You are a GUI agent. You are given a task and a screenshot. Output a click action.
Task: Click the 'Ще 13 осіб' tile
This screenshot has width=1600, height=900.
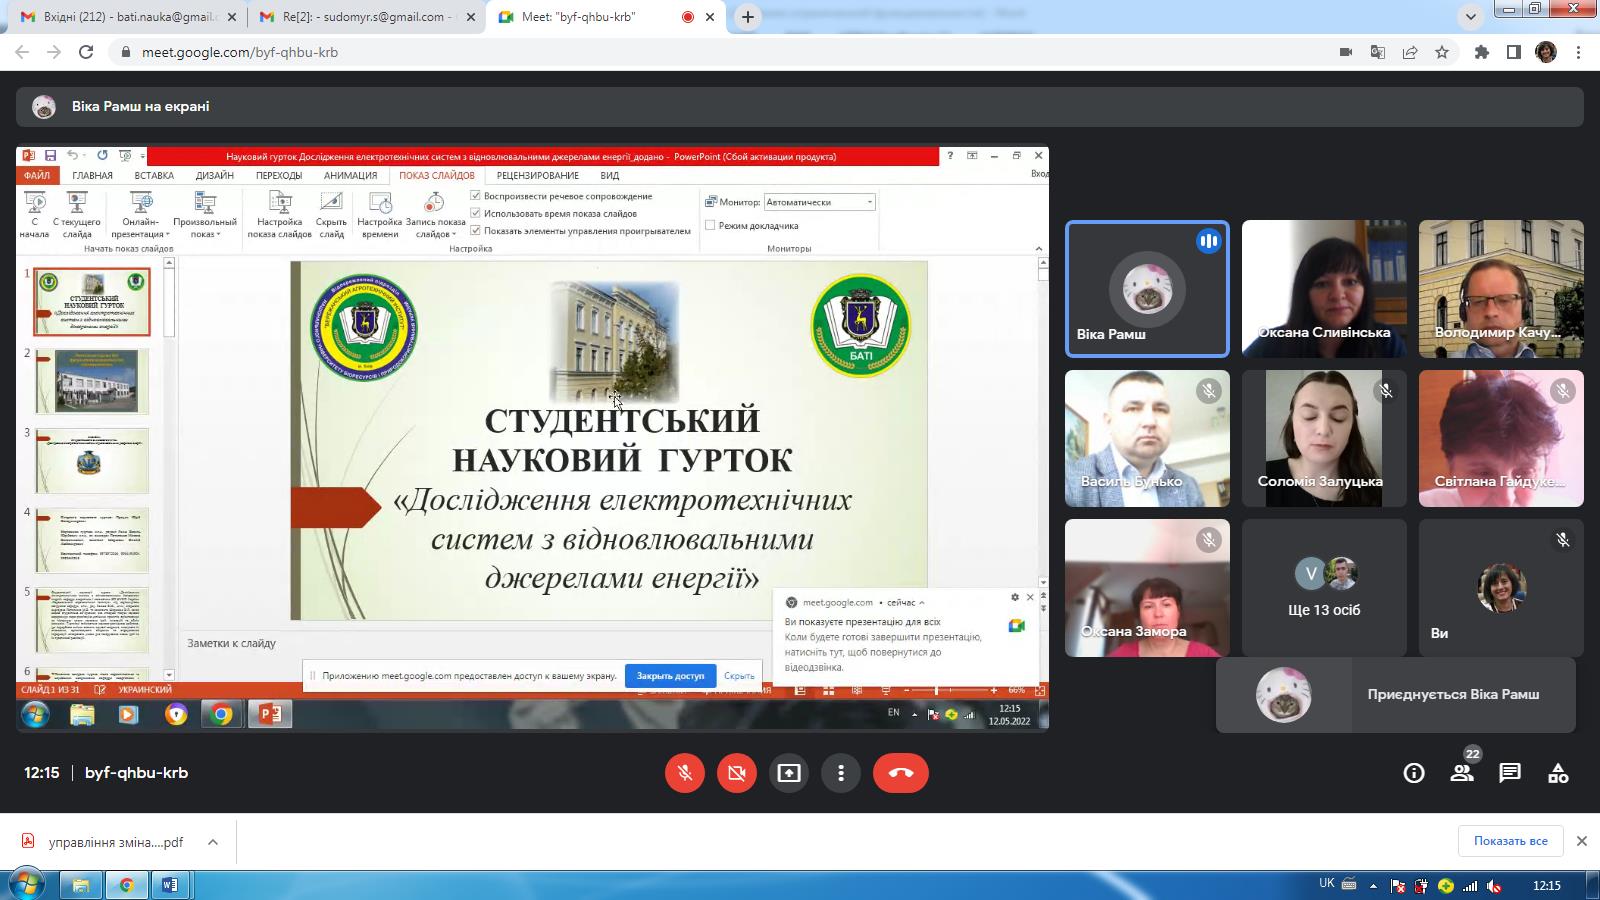pos(1324,588)
